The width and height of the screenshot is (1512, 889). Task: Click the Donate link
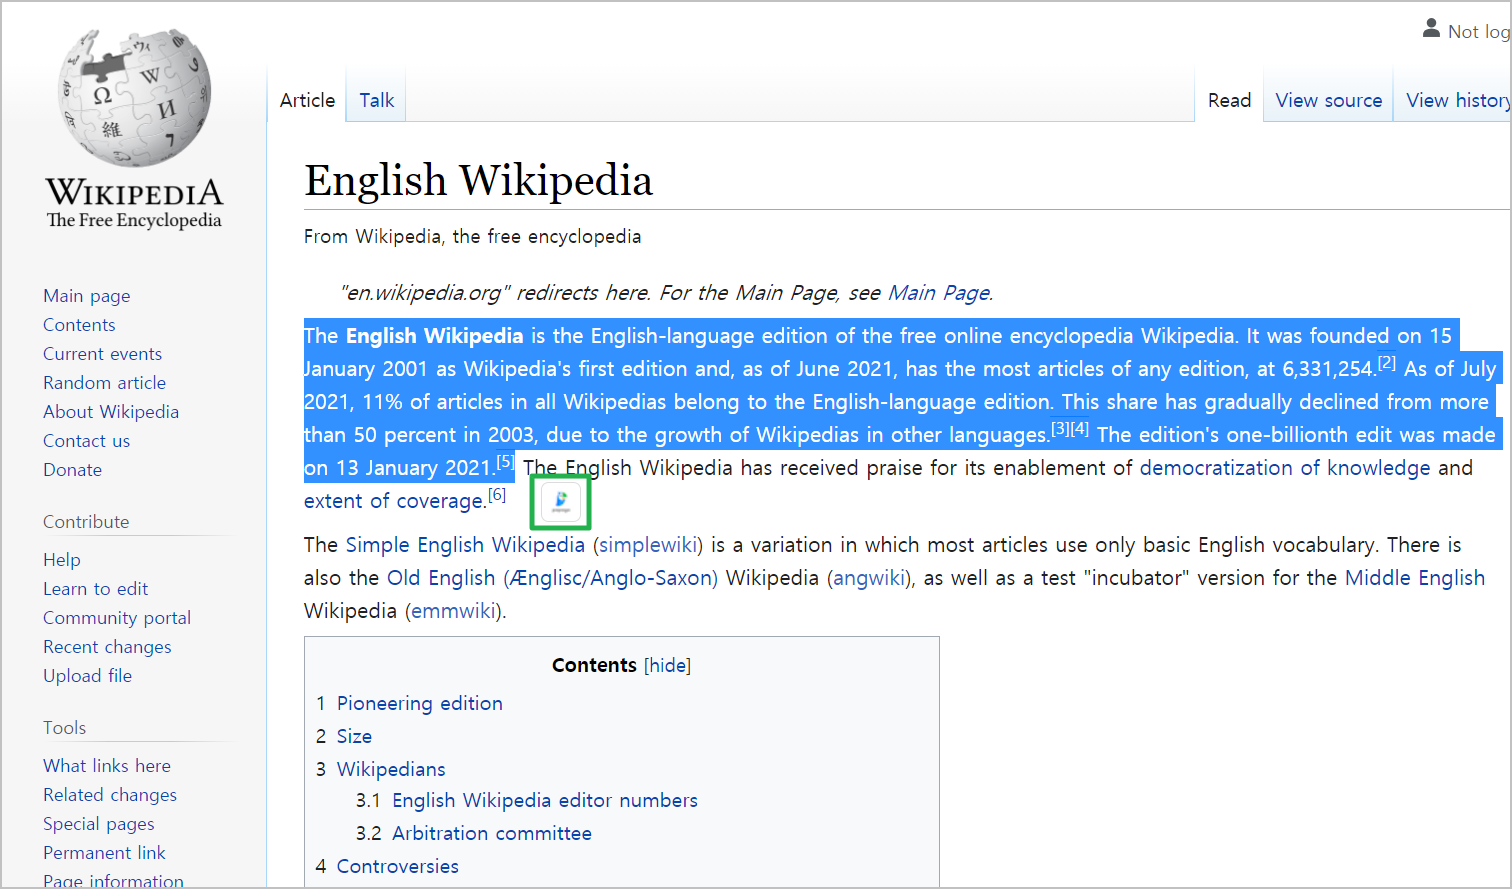(x=72, y=470)
